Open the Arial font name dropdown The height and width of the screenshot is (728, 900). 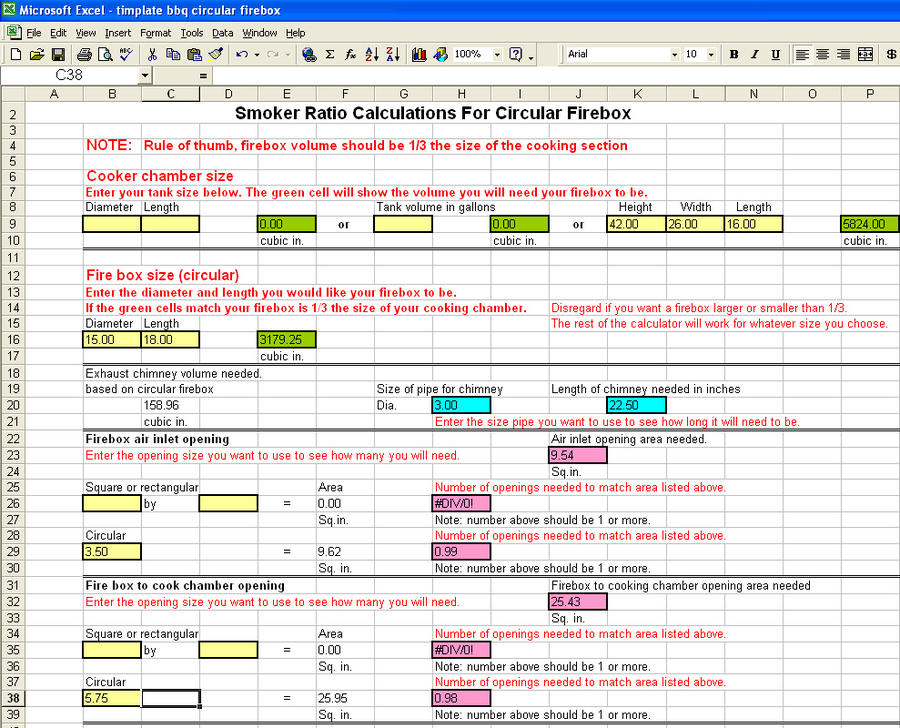pos(674,54)
